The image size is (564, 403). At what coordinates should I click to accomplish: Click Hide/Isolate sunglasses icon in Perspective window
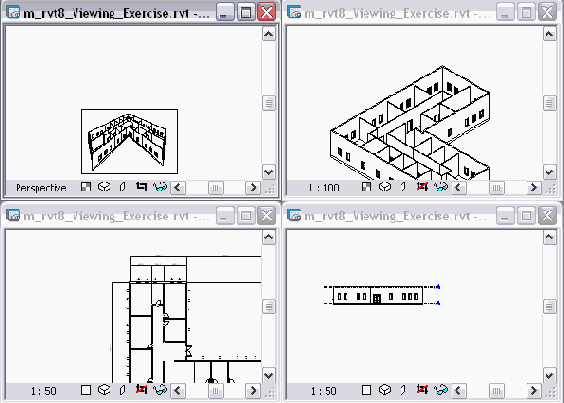point(160,187)
